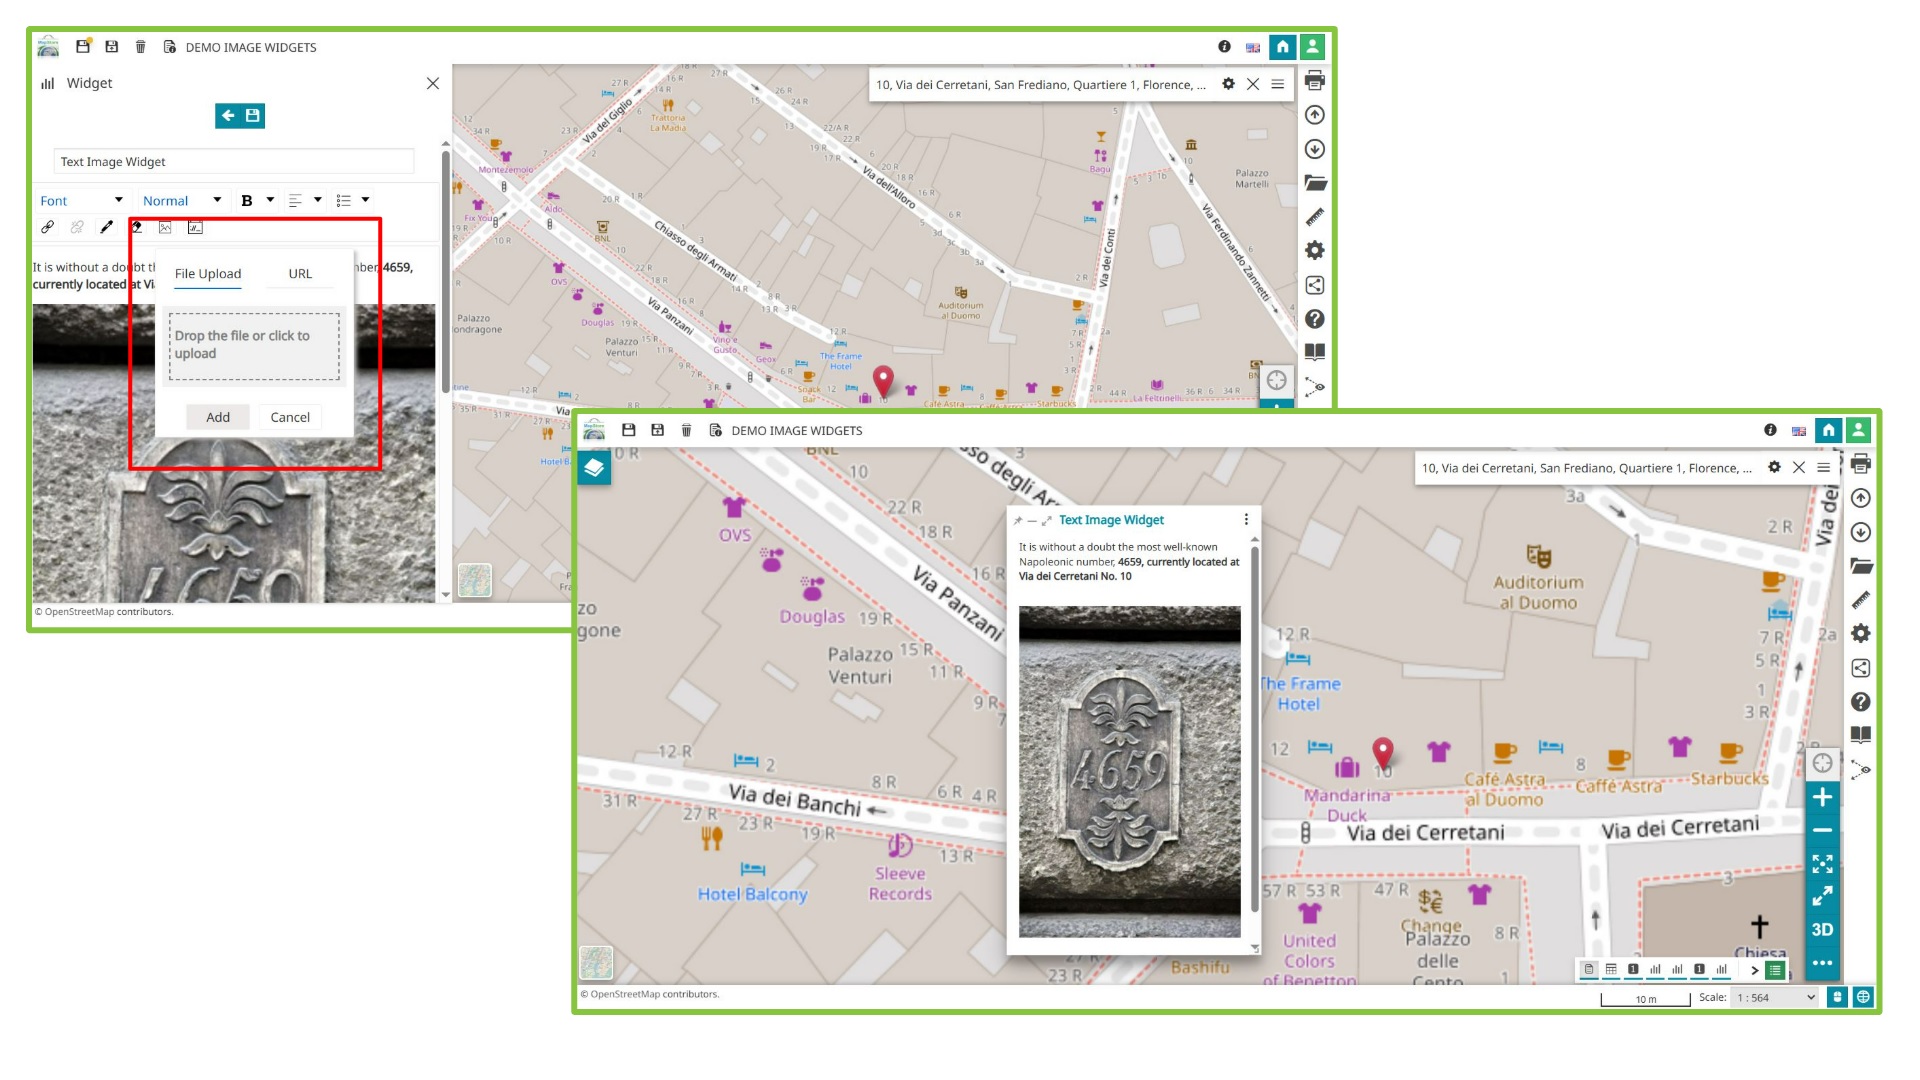Click the insert link icon in the editor
This screenshot has width=1920, height=1080.
pyautogui.click(x=47, y=227)
